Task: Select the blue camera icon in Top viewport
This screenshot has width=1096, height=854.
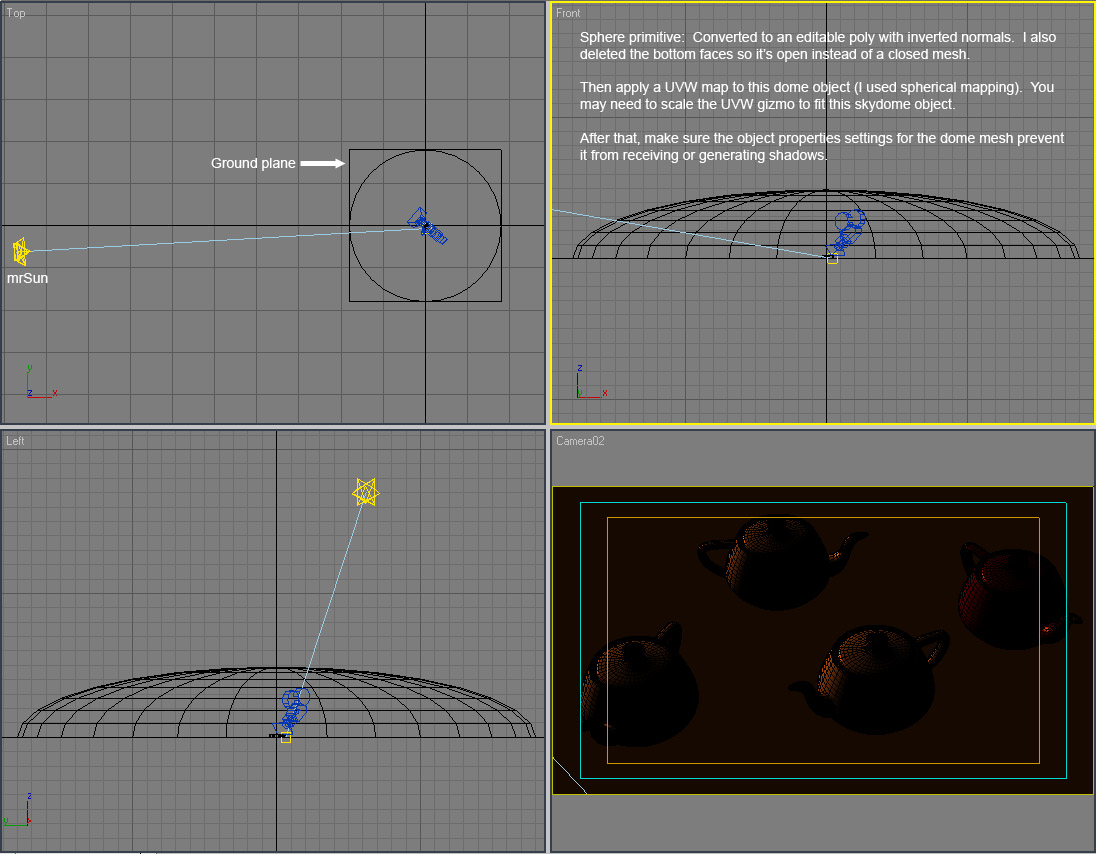Action: point(428,225)
